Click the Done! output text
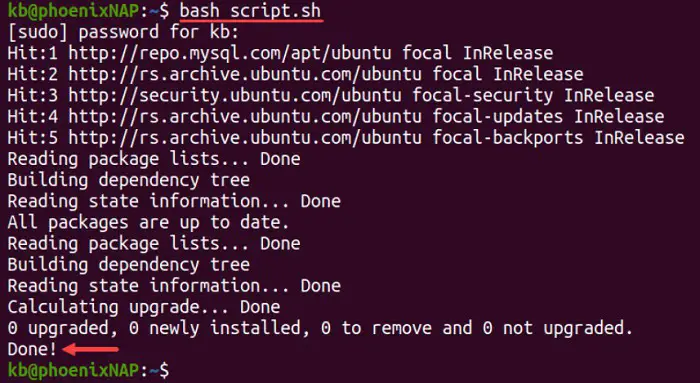 pos(33,350)
